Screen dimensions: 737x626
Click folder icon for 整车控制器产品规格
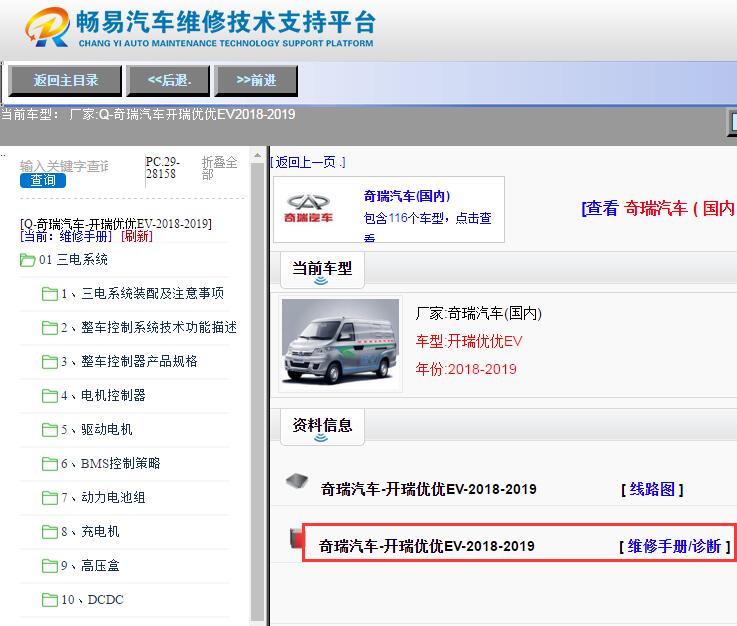50,362
